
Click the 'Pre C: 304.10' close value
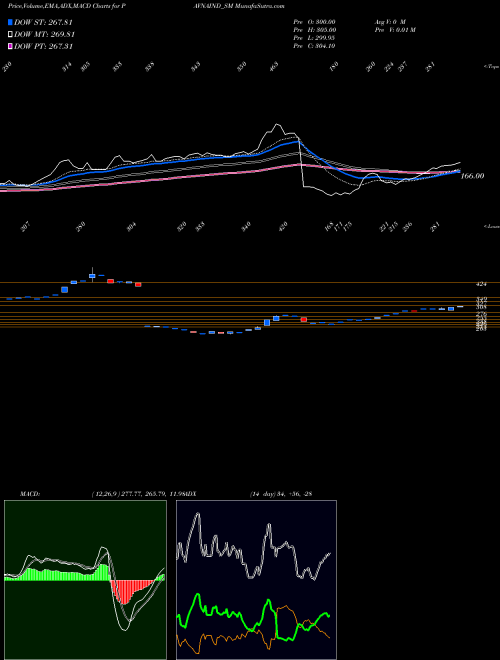point(314,46)
